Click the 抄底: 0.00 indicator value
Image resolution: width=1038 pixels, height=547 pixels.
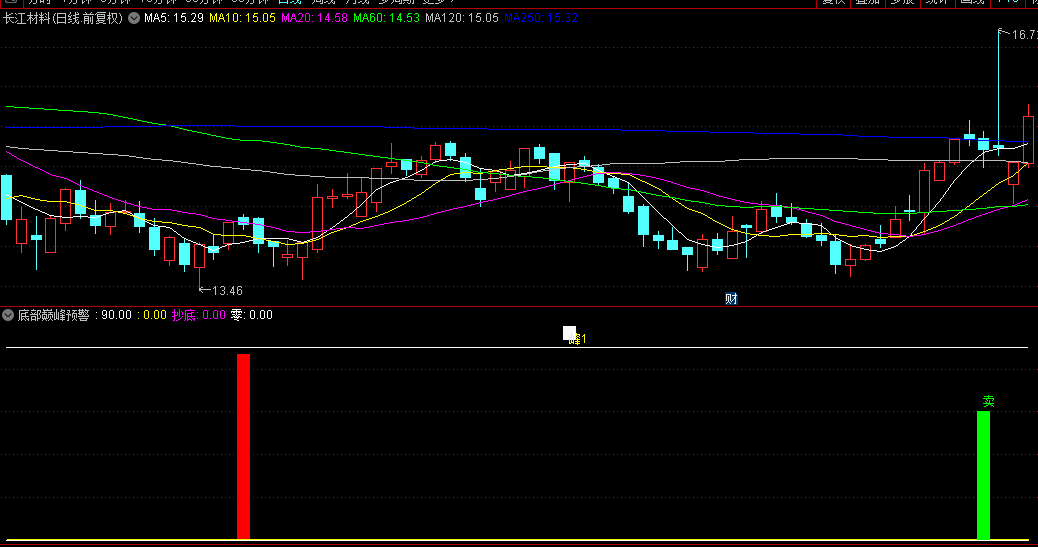[199, 315]
